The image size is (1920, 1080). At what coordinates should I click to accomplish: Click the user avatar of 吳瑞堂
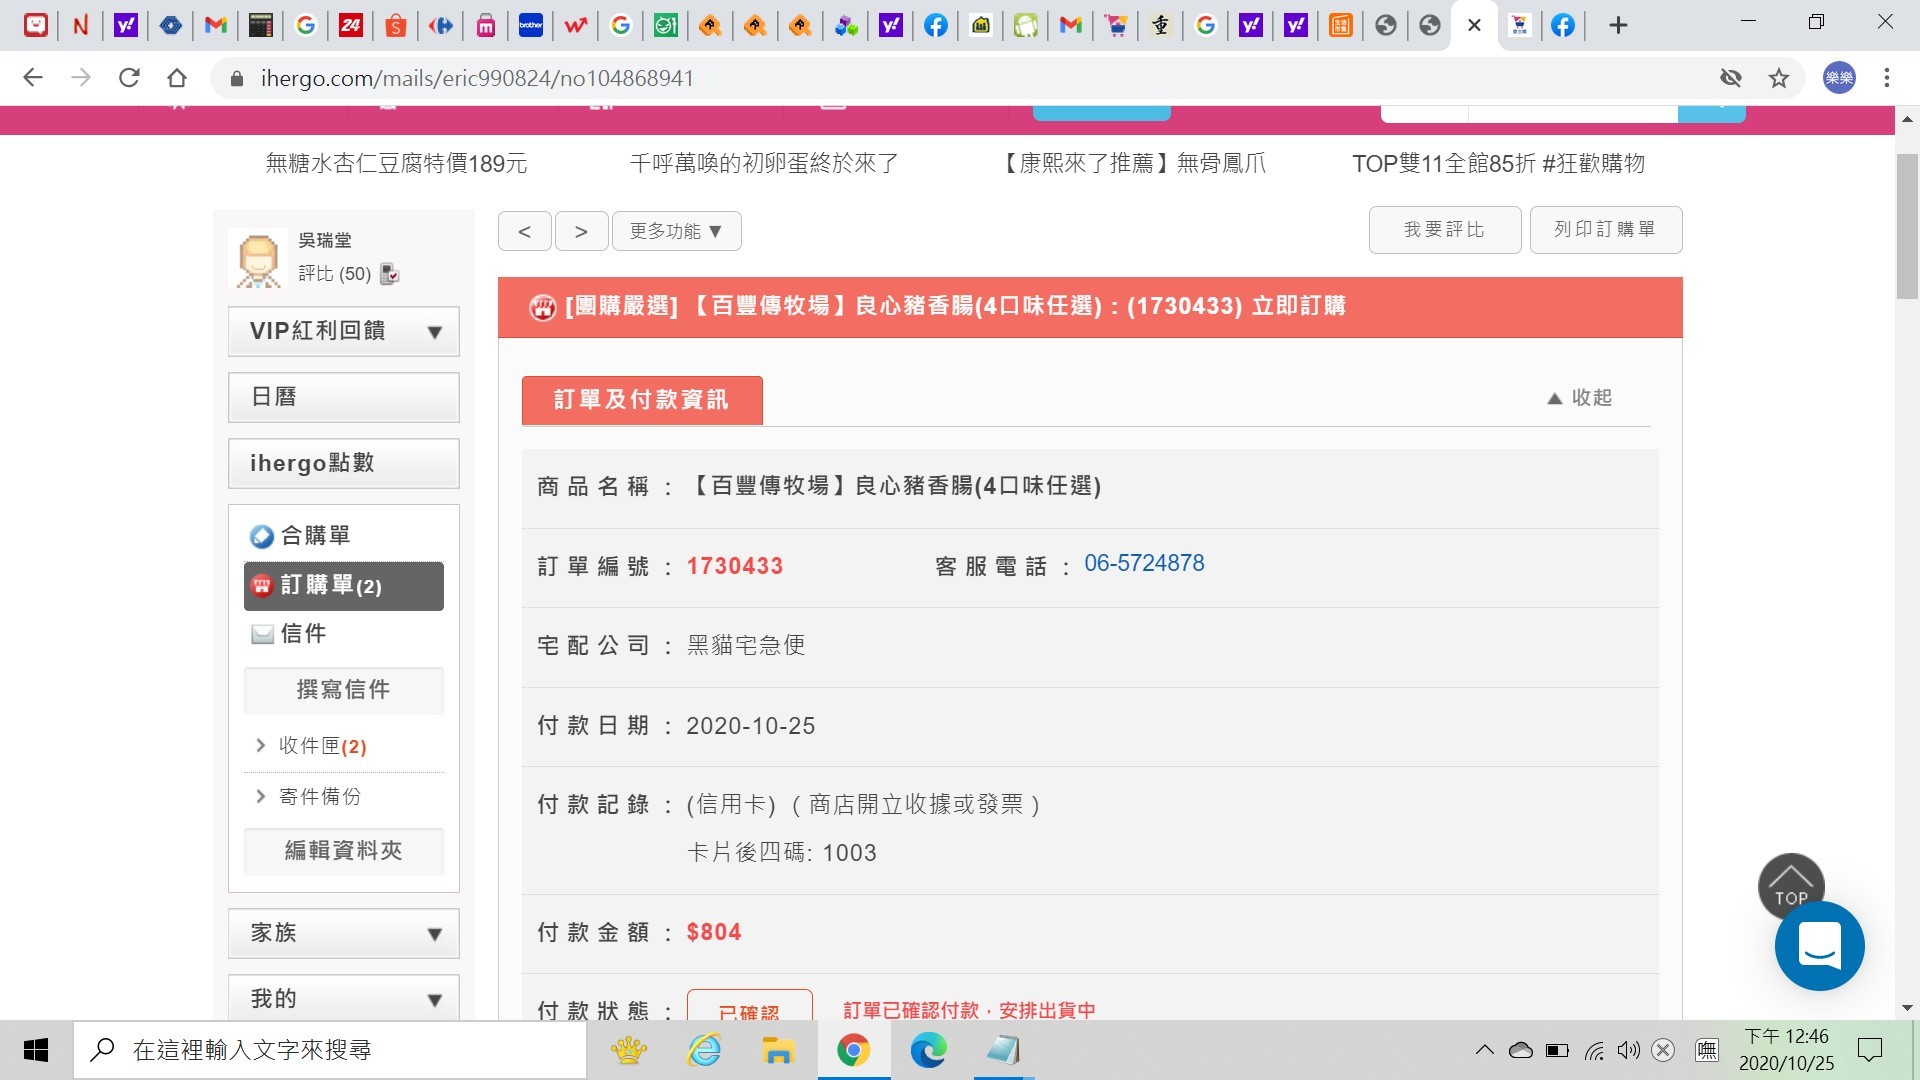point(259,259)
